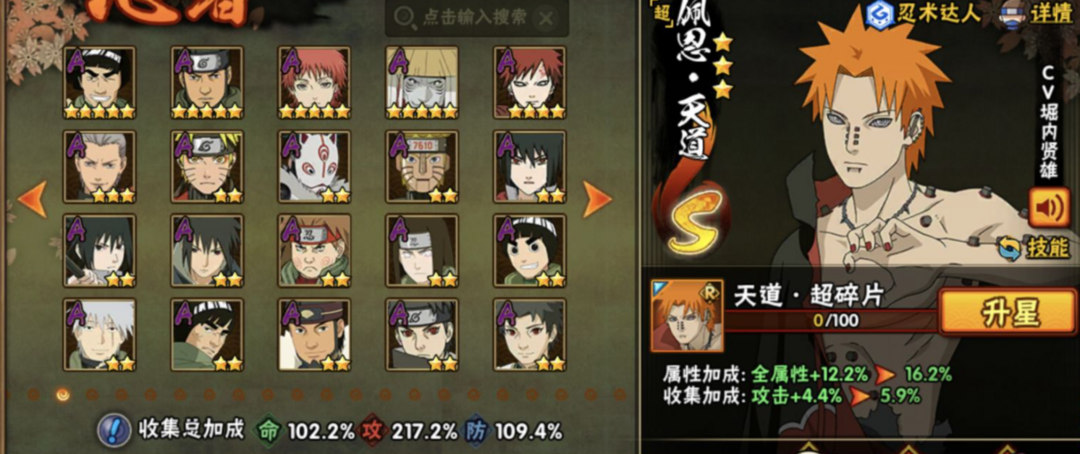Select red-haired Gaara portrait in top row
Viewport: 1080px width, 454px height.
click(x=530, y=83)
